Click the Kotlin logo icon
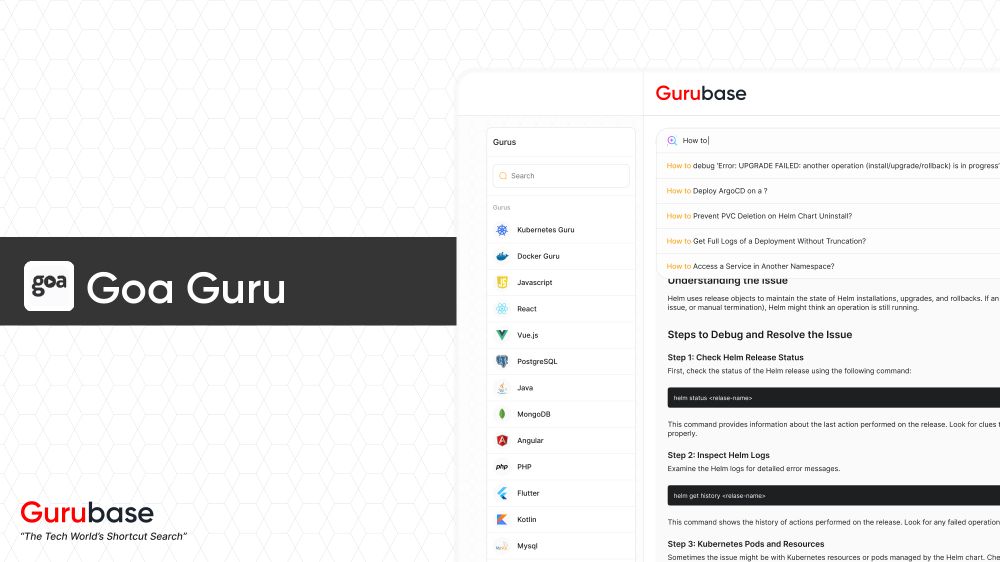Viewport: 1000px width, 562px height. [502, 519]
